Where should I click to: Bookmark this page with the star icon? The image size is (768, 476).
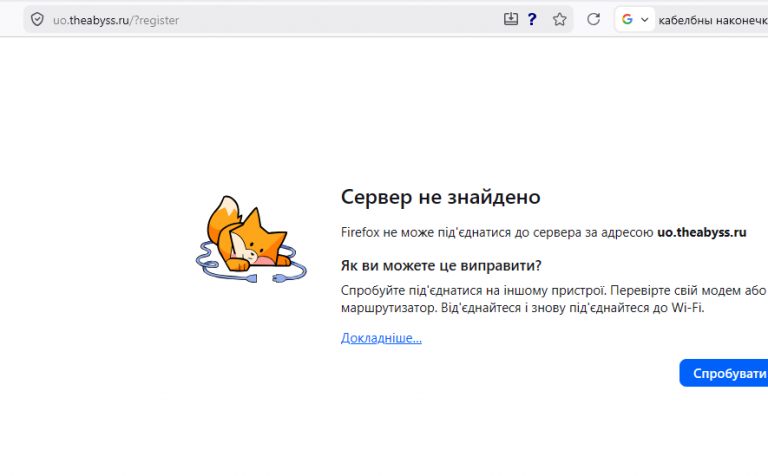pos(559,19)
